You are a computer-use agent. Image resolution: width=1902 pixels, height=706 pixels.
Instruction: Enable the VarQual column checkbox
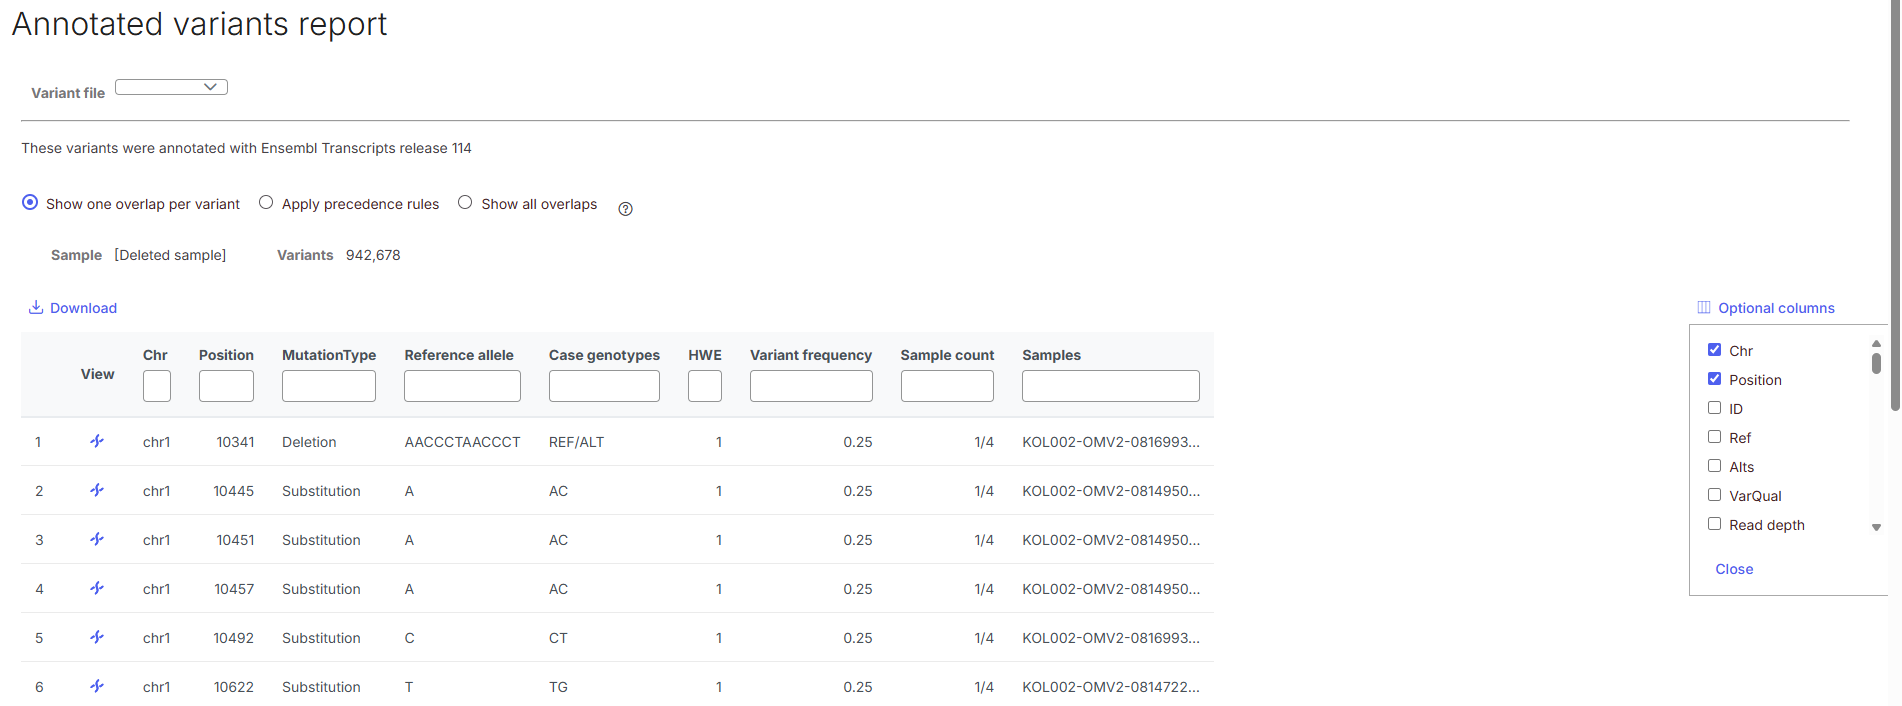coord(1714,495)
